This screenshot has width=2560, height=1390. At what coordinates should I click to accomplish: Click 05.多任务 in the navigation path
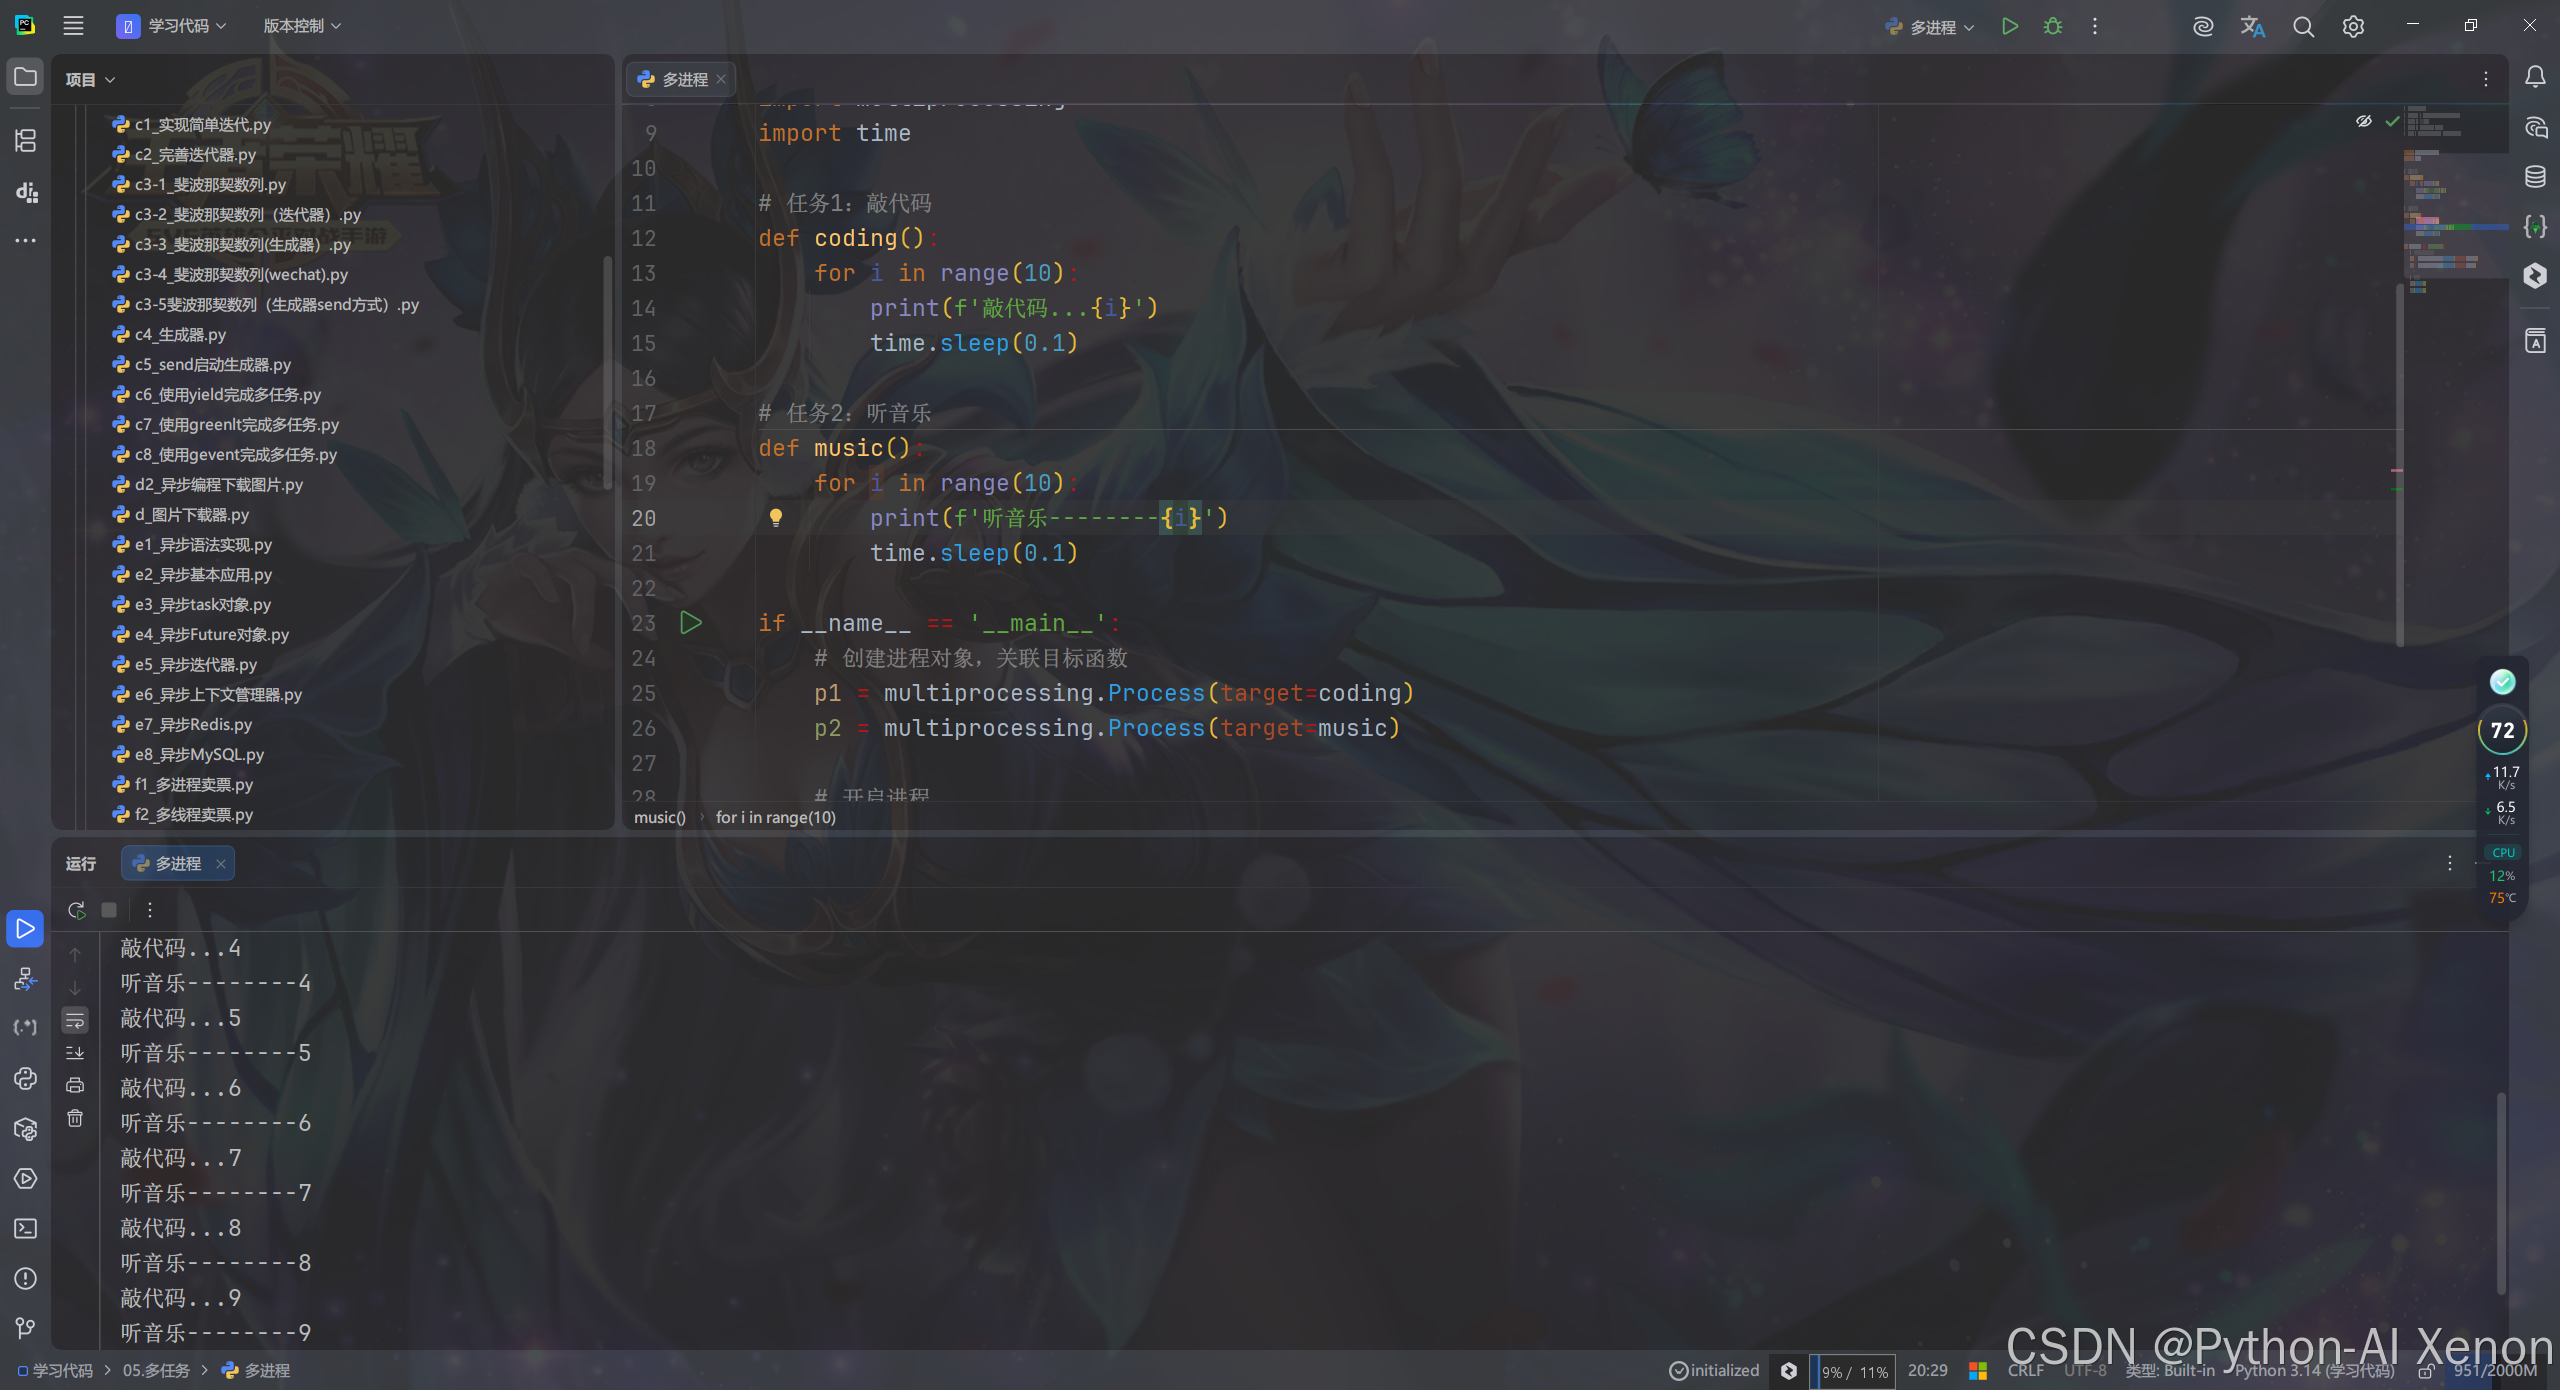click(x=156, y=1371)
